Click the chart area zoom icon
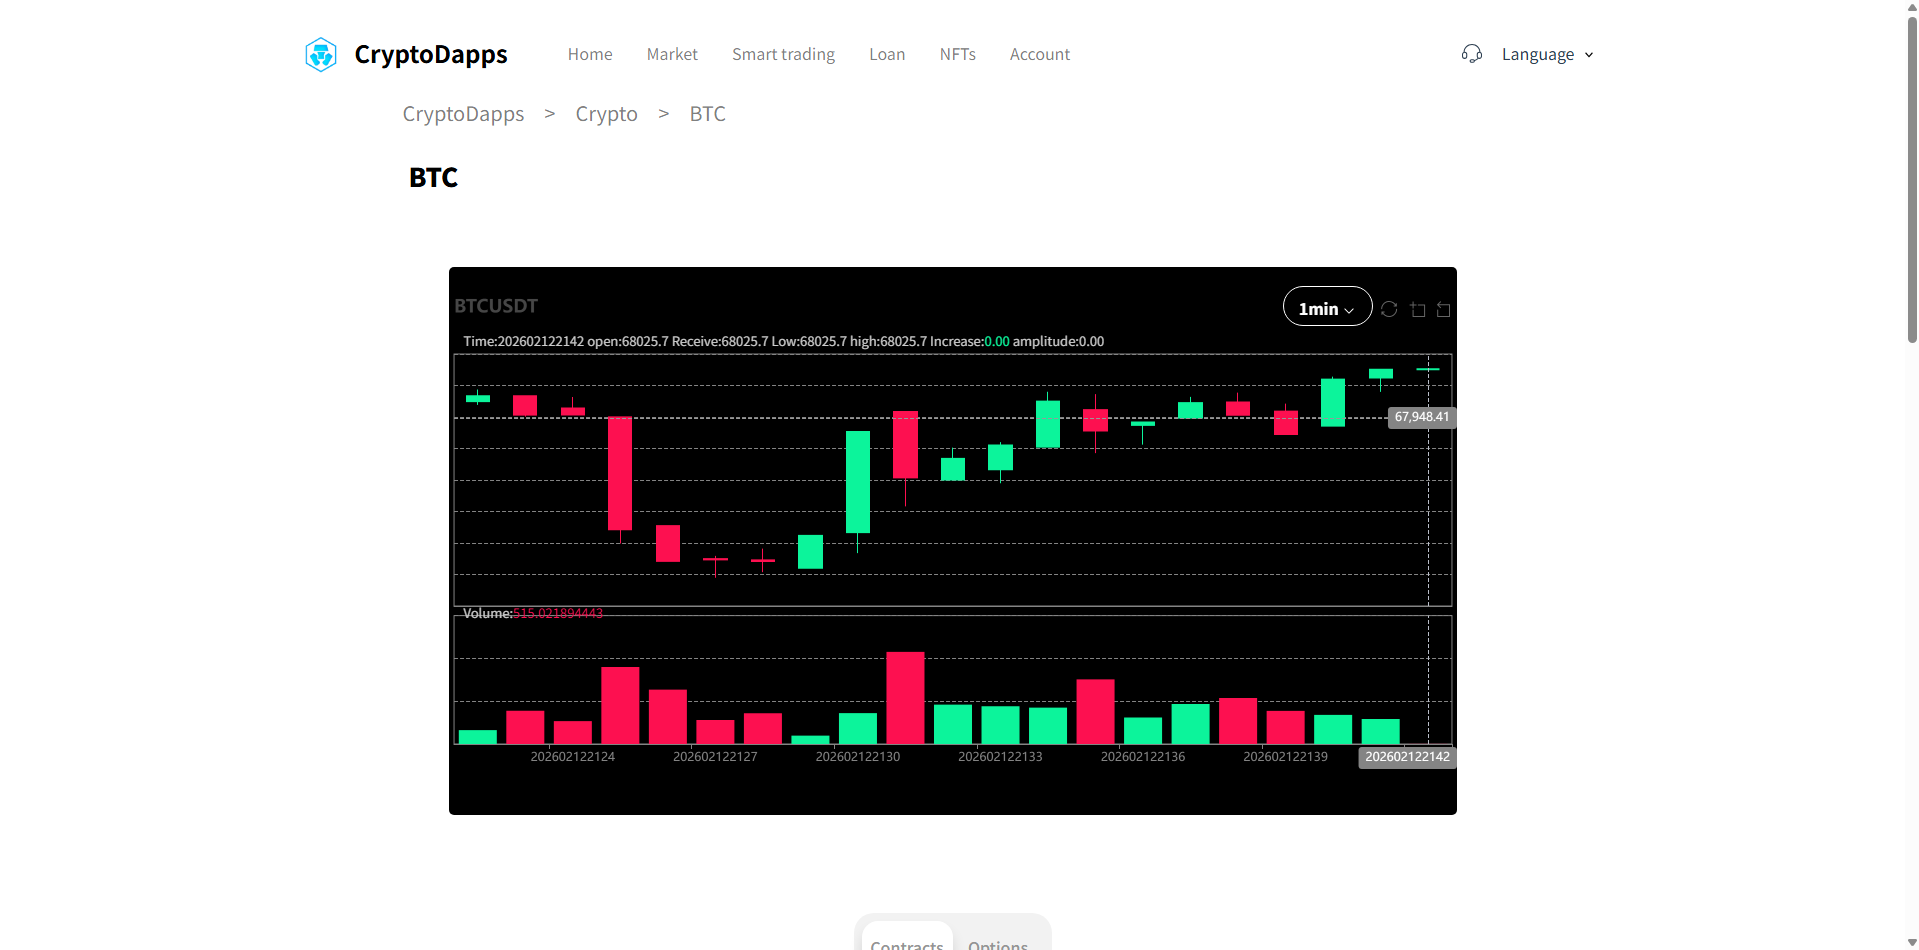Viewport: 1919px width, 950px height. 1418,309
